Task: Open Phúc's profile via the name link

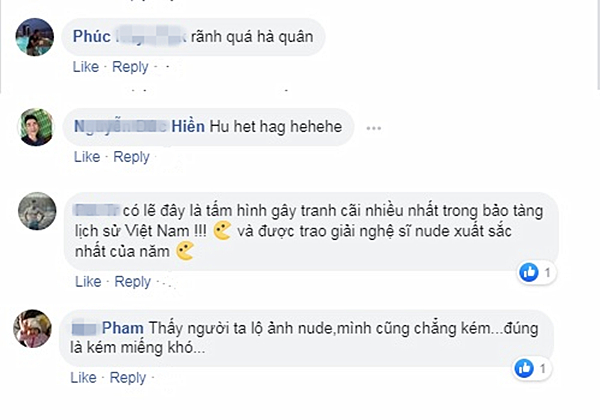Action: click(92, 36)
